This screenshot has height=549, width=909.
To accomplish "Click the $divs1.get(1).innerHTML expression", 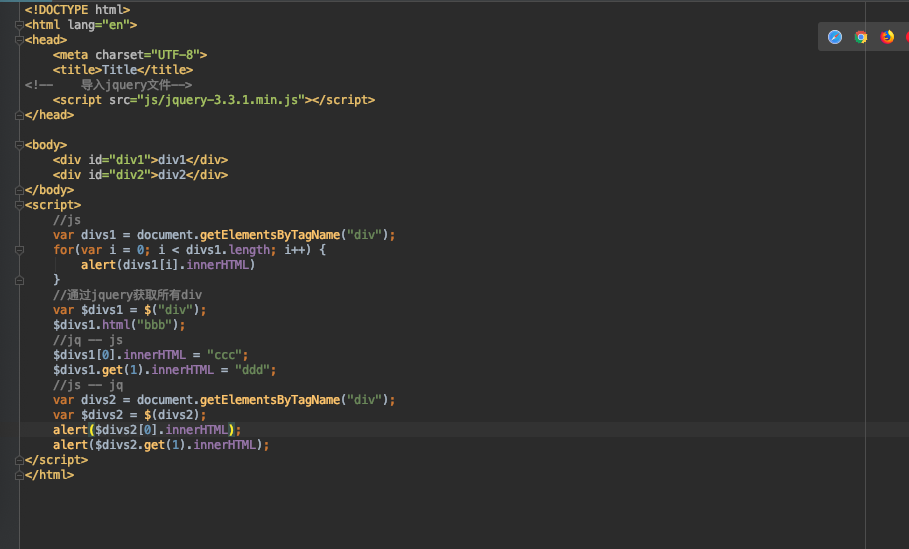I will [x=133, y=370].
